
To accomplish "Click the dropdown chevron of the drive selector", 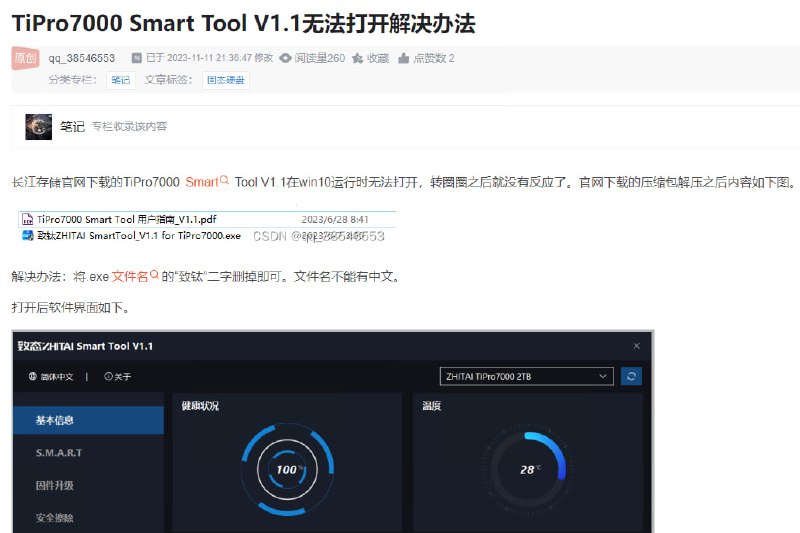I will pyautogui.click(x=603, y=376).
